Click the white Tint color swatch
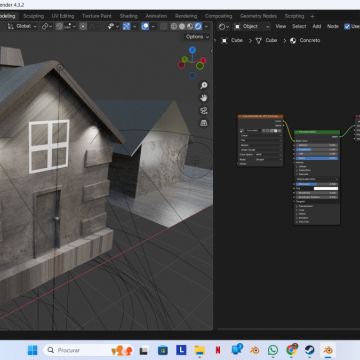This screenshot has width=360, height=360. pyautogui.click(x=326, y=189)
